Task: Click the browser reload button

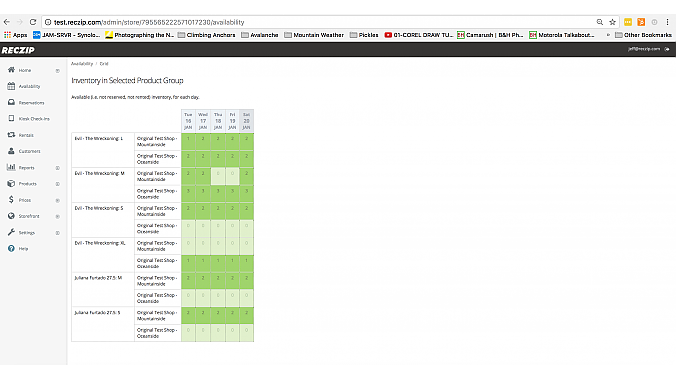Action: pyautogui.click(x=33, y=22)
